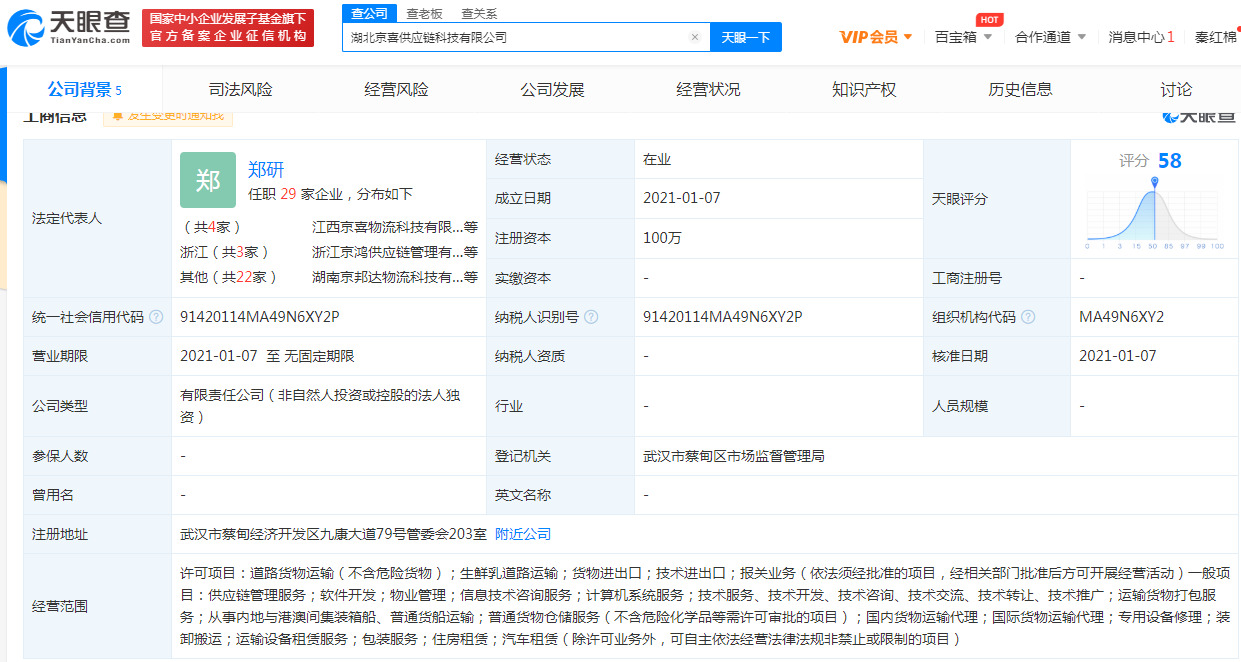Switch to the 司法风险 tab
Viewport: 1241px width, 662px height.
pos(240,90)
